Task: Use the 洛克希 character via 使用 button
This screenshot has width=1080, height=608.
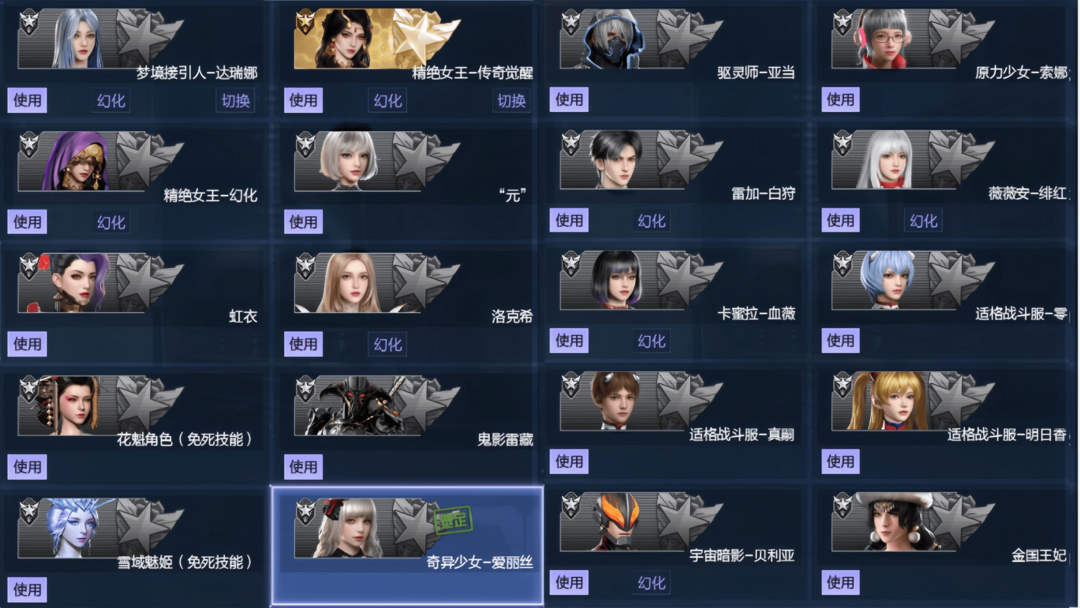Action: click(303, 344)
